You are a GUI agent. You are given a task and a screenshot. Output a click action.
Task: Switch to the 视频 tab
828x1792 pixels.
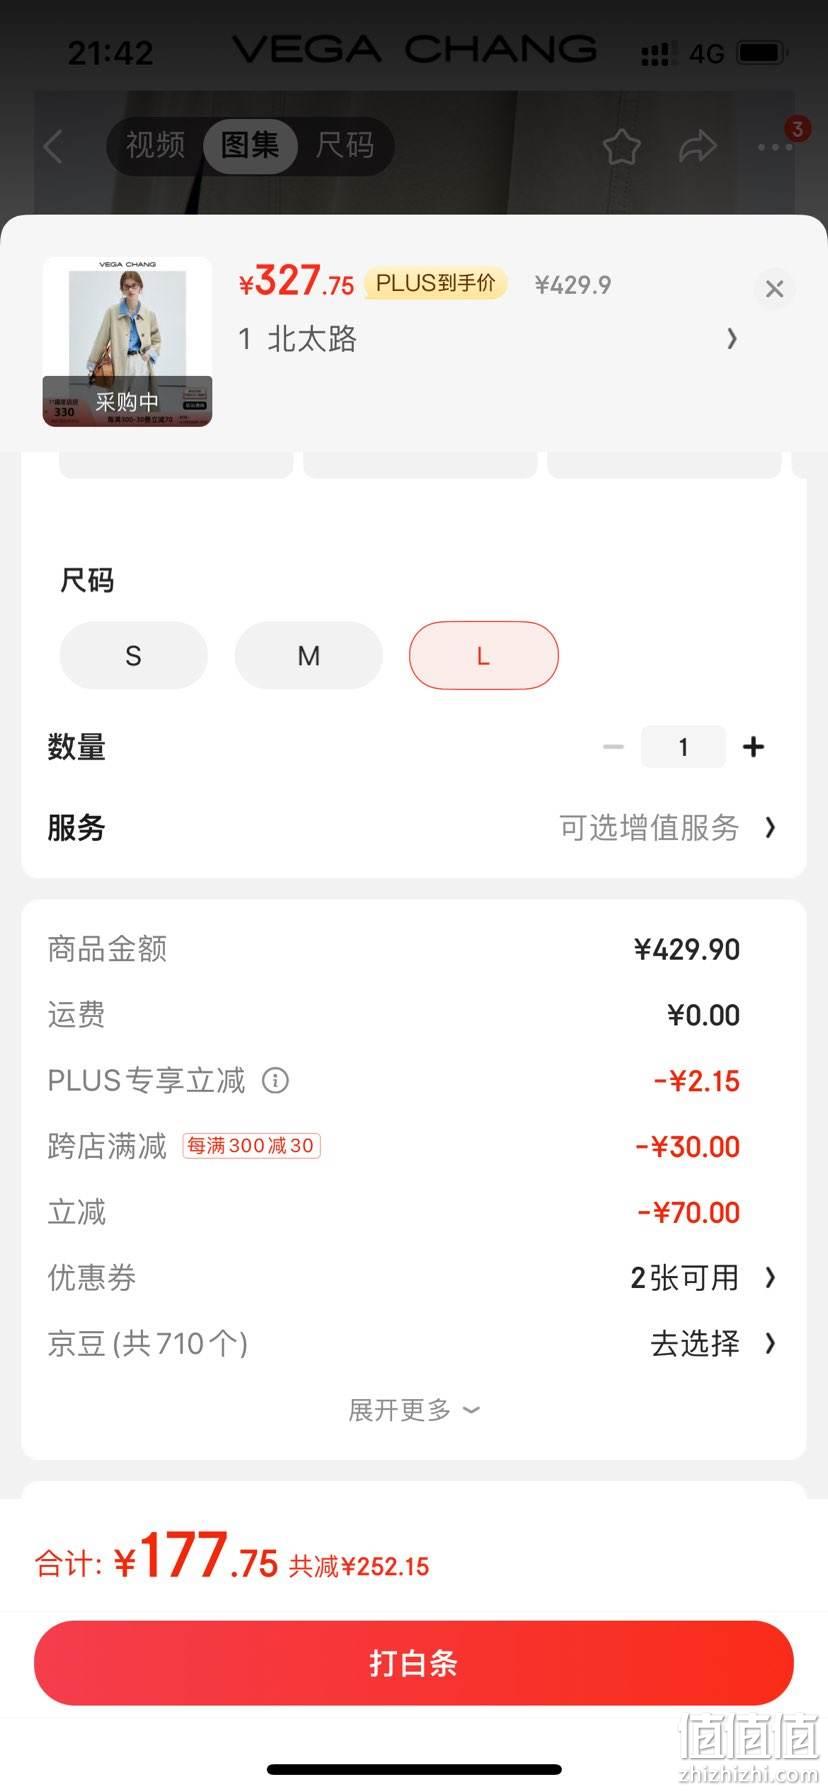[x=155, y=146]
